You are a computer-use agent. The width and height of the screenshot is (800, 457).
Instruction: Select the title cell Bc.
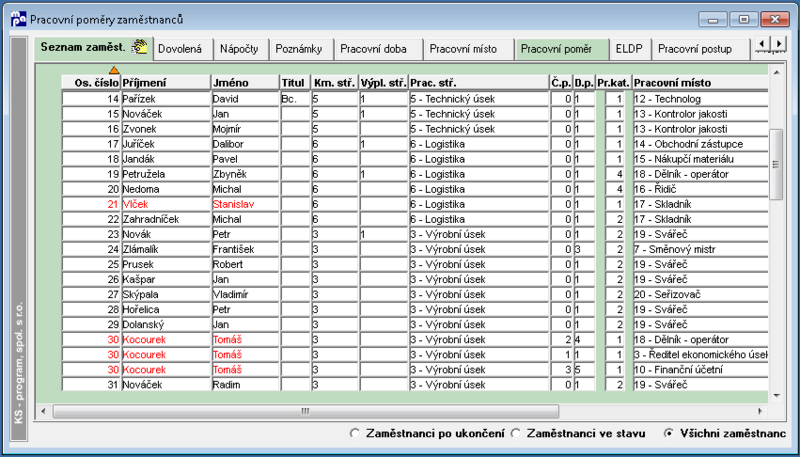[x=295, y=99]
